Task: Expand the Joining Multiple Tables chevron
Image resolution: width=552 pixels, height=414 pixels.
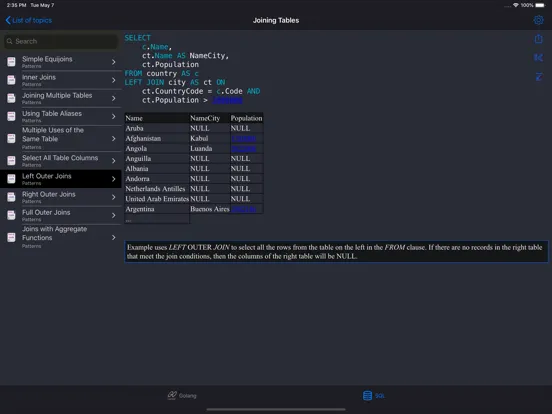Action: (113, 98)
